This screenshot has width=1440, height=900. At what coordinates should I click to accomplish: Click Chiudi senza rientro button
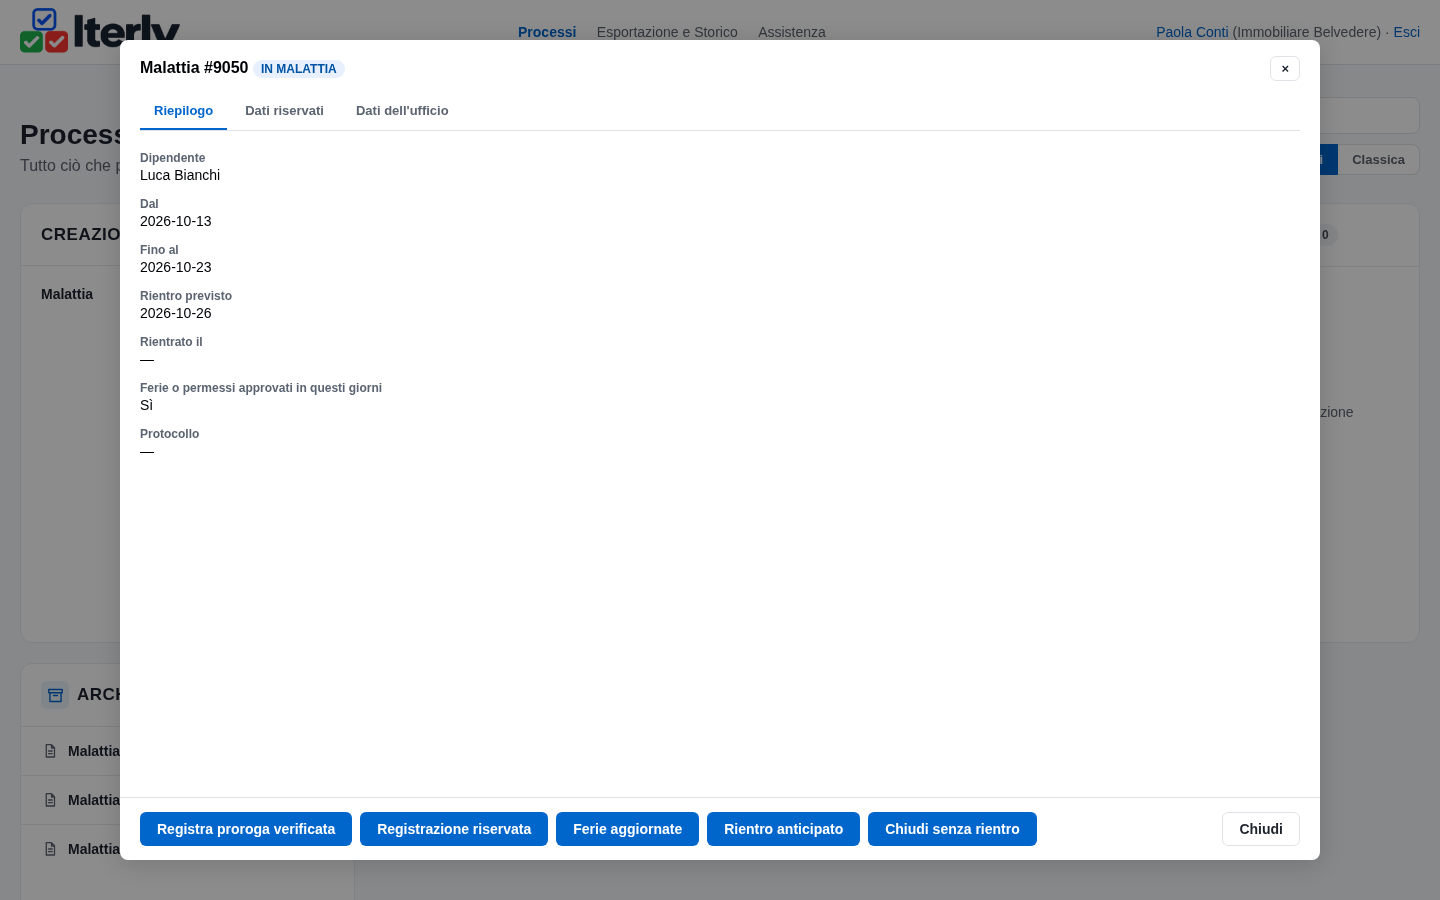[x=952, y=829]
